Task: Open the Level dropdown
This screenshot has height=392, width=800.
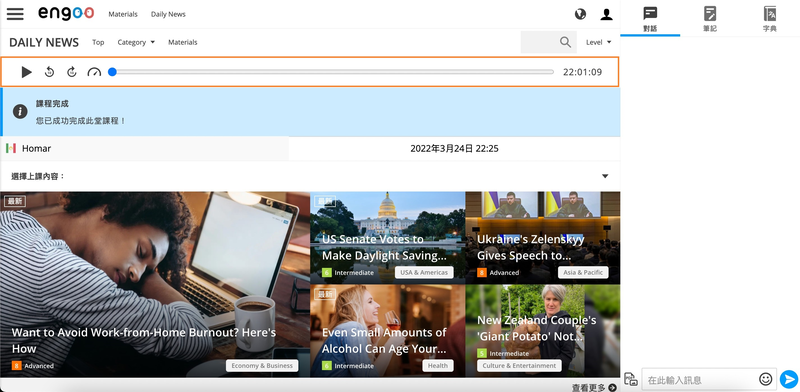Action: point(598,42)
